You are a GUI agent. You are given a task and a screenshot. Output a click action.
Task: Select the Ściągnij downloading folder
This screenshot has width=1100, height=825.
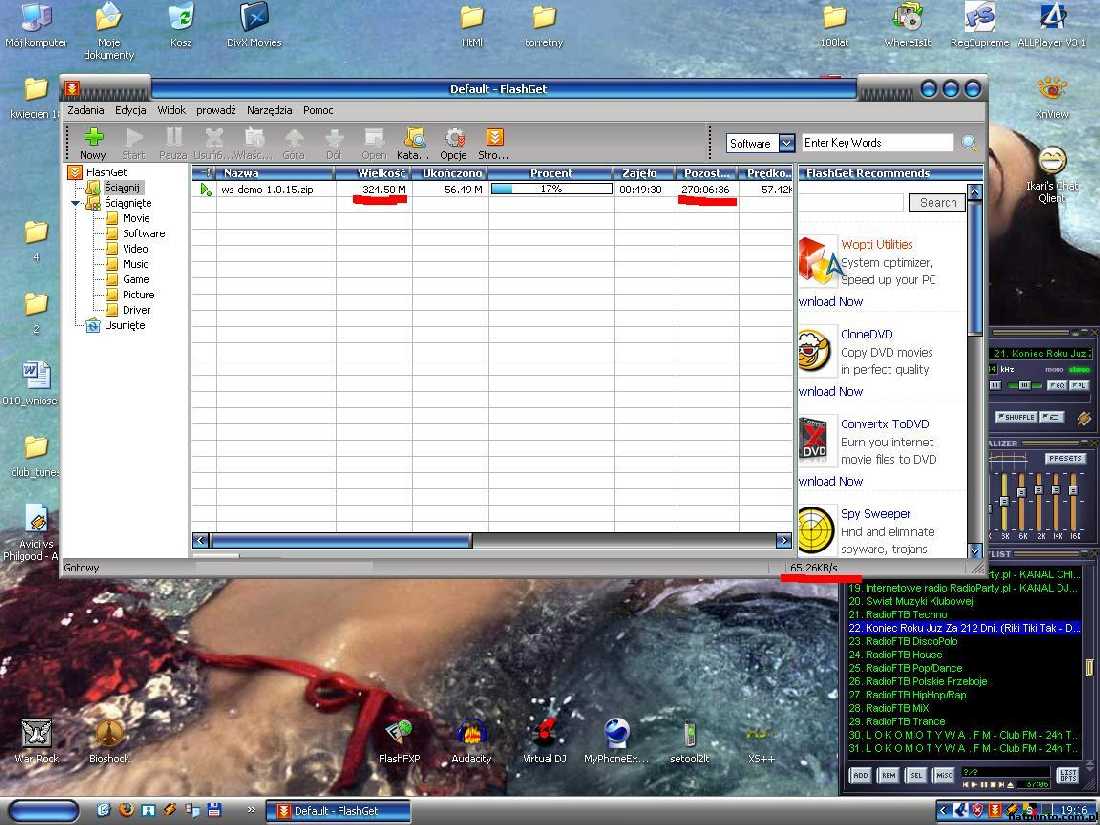tap(115, 187)
